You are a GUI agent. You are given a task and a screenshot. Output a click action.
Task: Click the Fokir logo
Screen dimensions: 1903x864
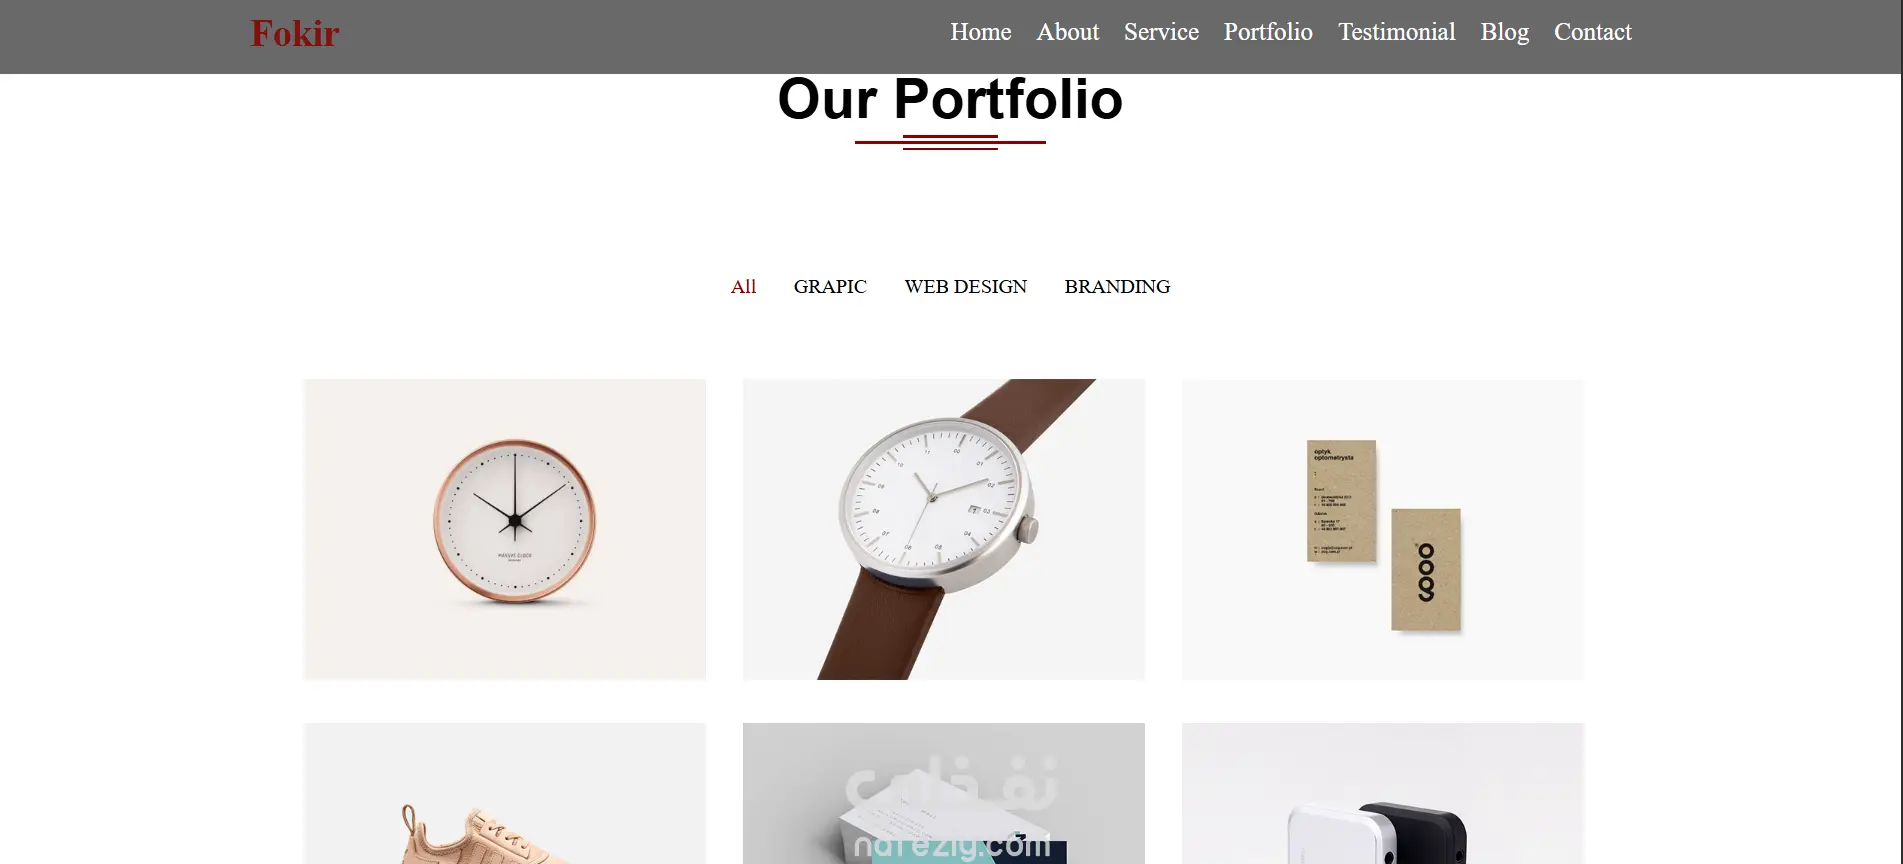[x=295, y=33]
